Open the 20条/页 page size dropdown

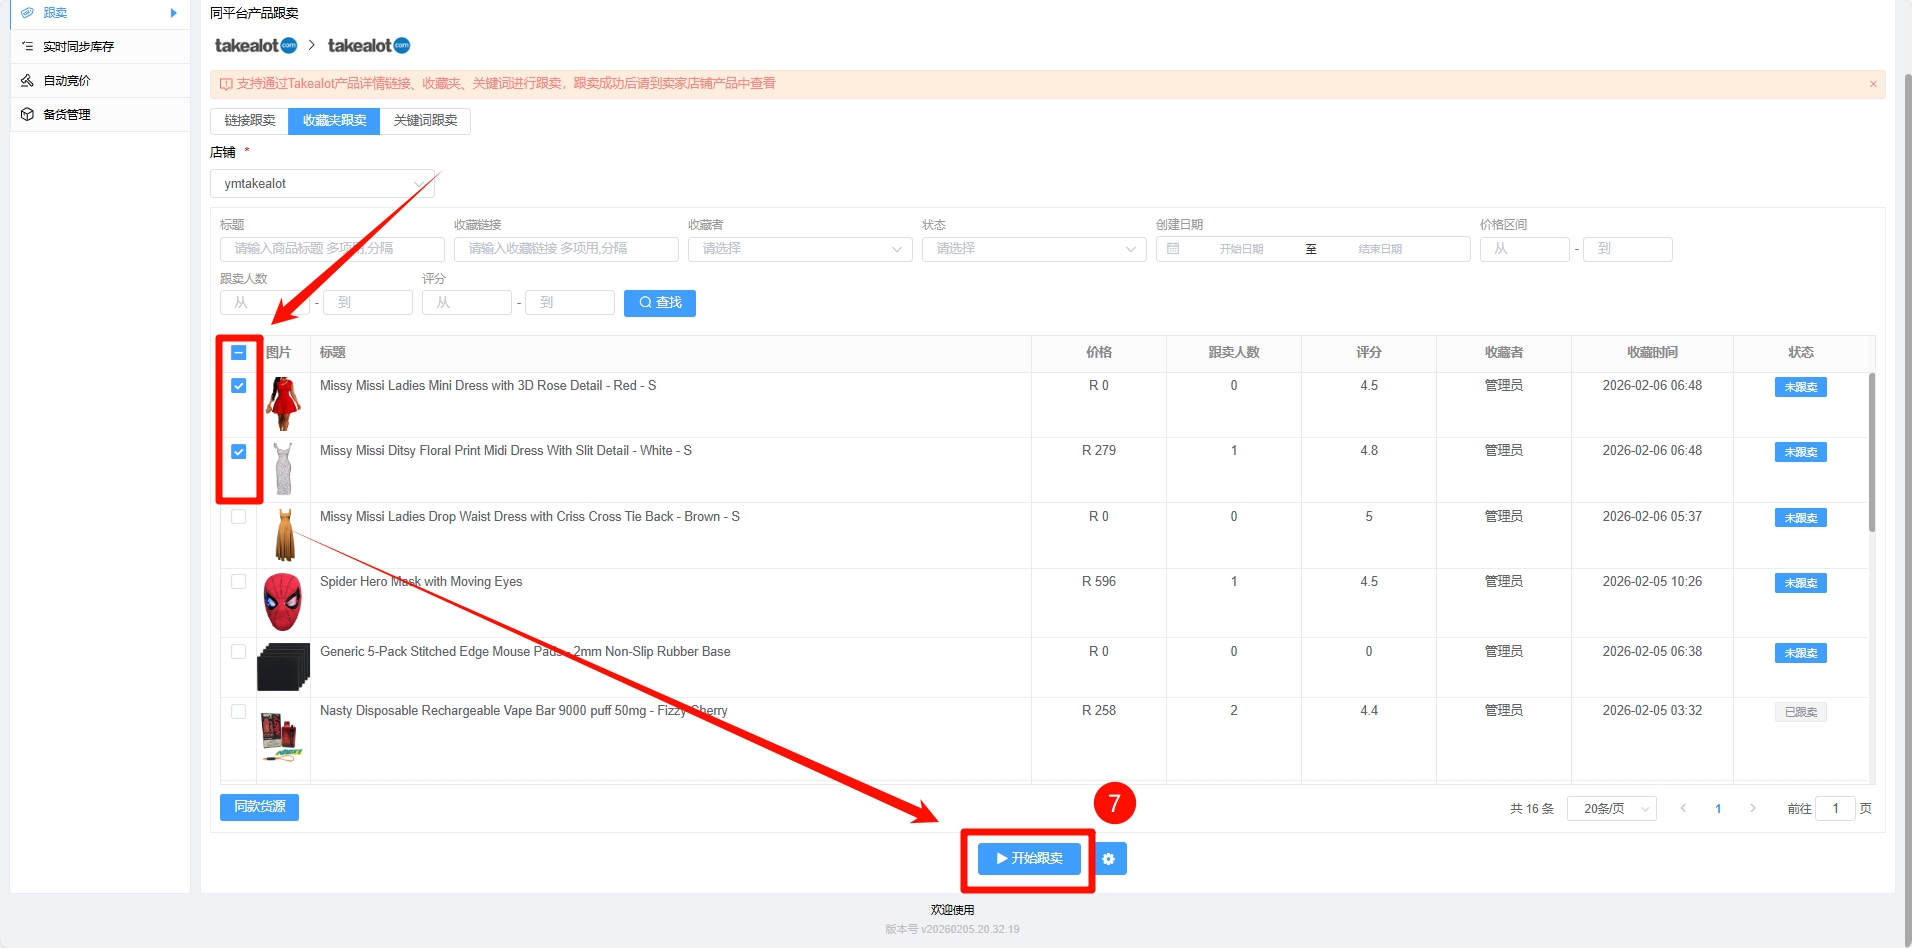tap(1611, 809)
